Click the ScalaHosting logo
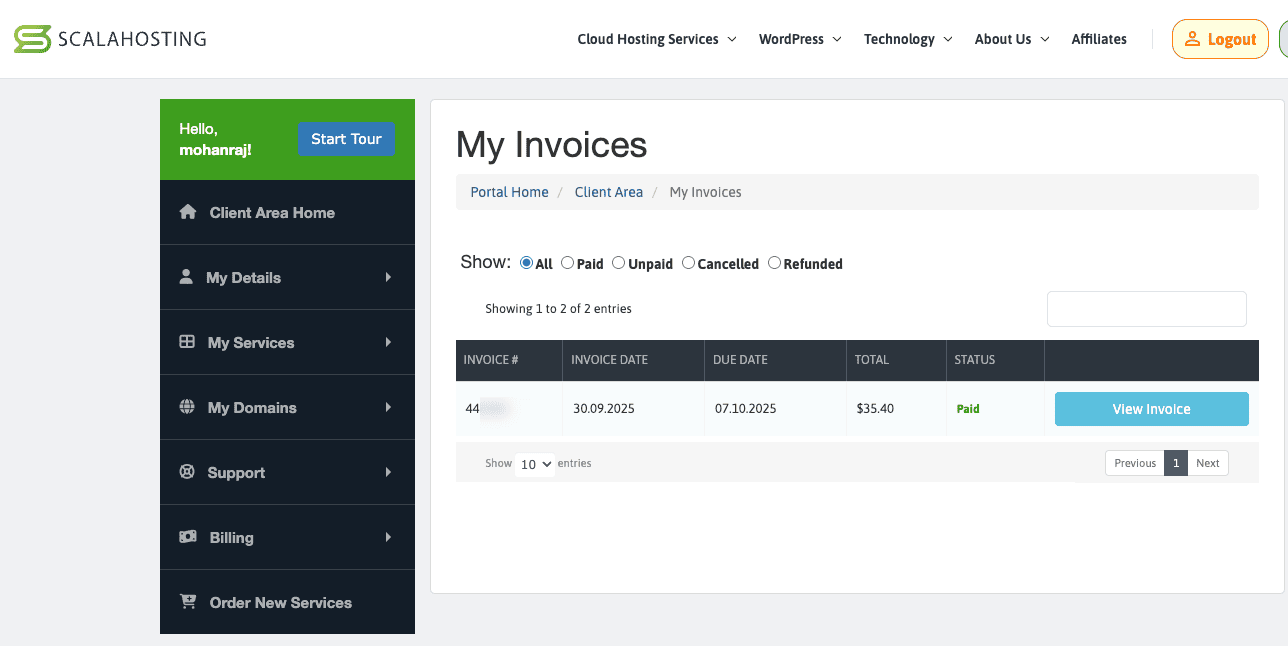Viewport: 1288px width, 646px height. 110,39
